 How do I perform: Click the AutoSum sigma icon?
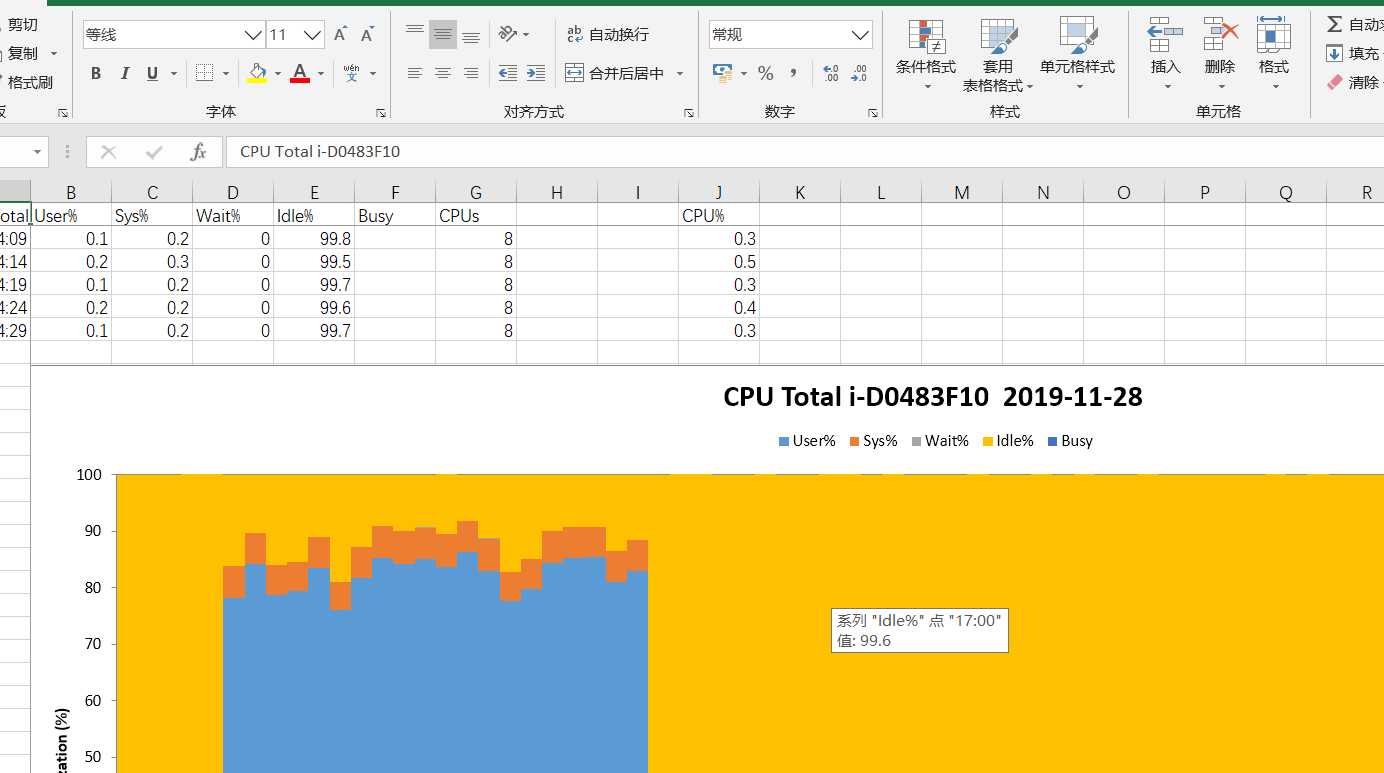point(1335,24)
